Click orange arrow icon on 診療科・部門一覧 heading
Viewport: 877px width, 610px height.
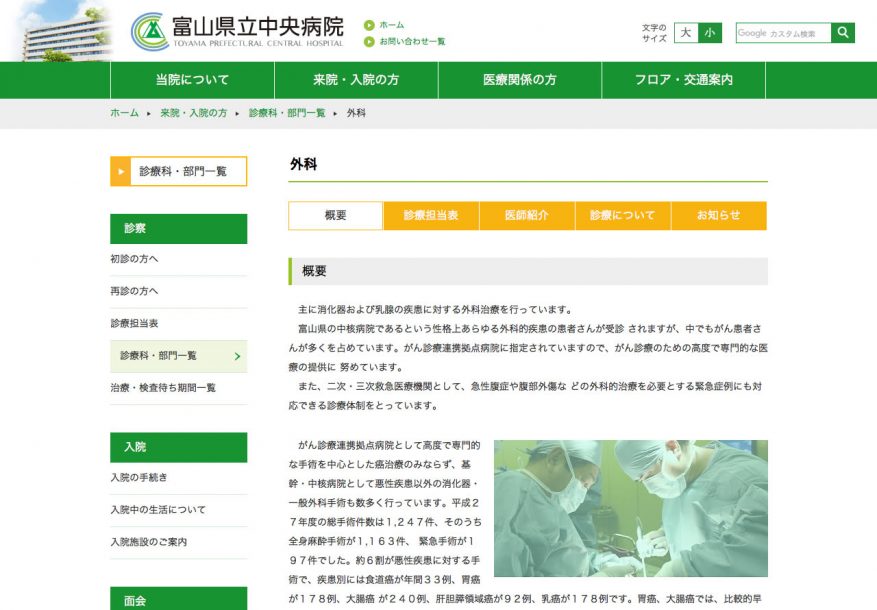pos(121,171)
